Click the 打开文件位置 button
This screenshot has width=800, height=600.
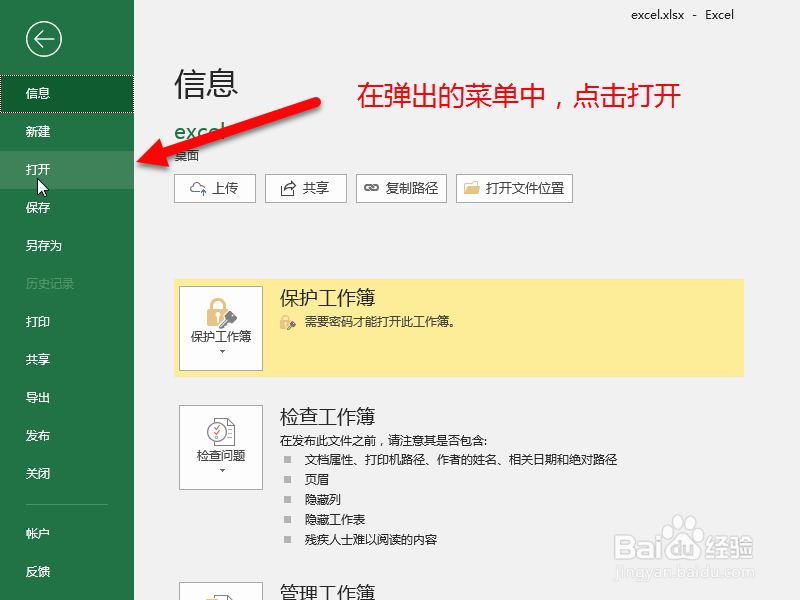pos(514,188)
